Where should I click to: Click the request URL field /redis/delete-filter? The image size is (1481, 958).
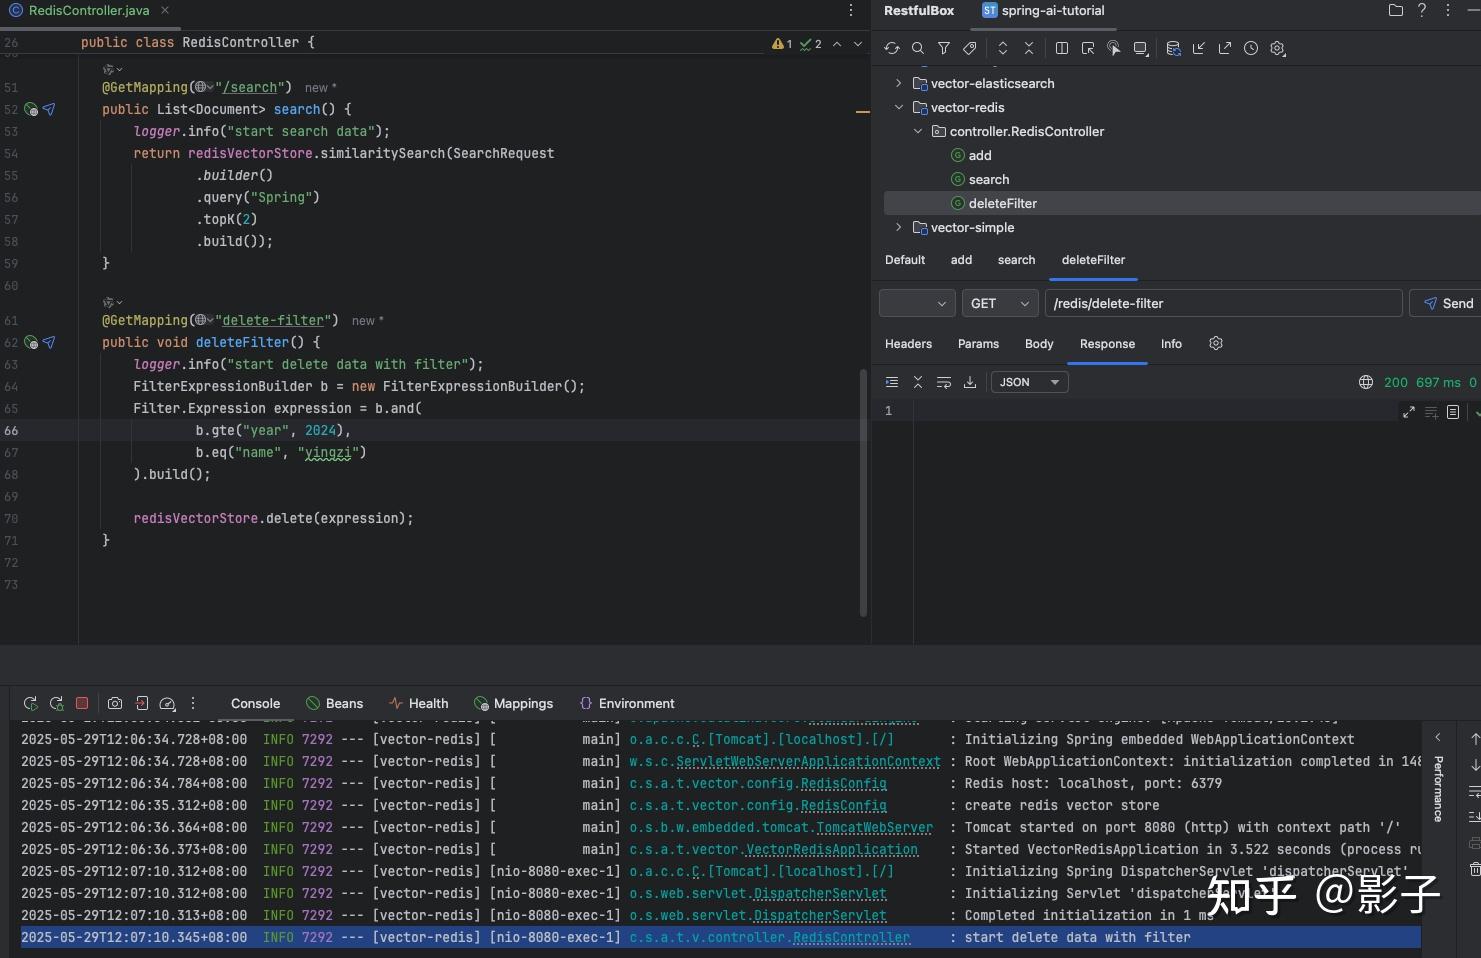tap(1222, 303)
